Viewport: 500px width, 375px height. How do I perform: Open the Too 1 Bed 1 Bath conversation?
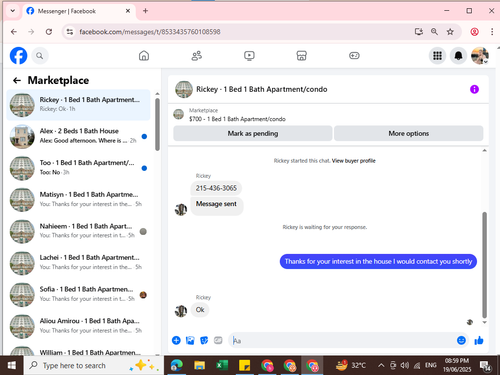[x=78, y=168]
